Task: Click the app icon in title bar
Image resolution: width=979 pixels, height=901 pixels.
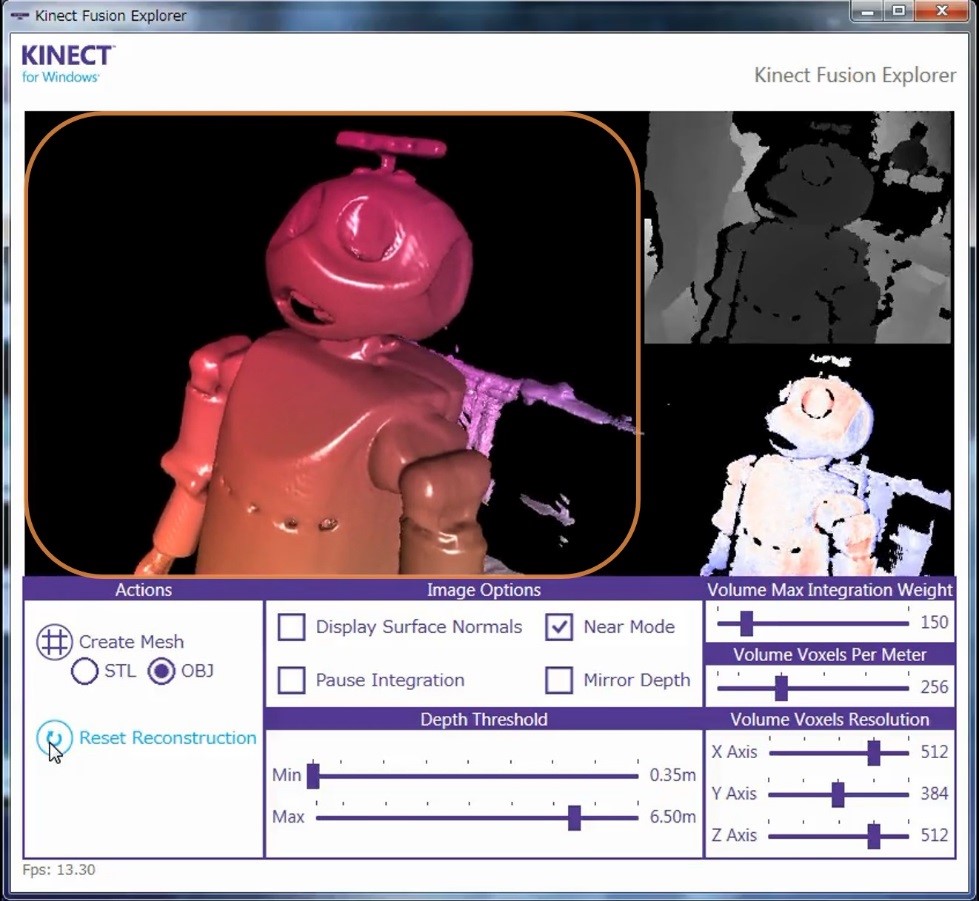Action: point(18,15)
